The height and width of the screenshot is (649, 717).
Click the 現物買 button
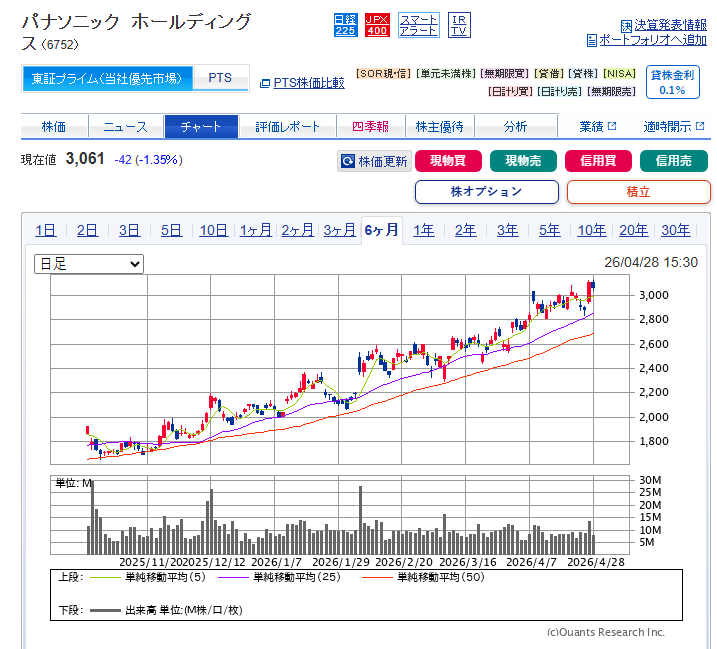pos(448,161)
